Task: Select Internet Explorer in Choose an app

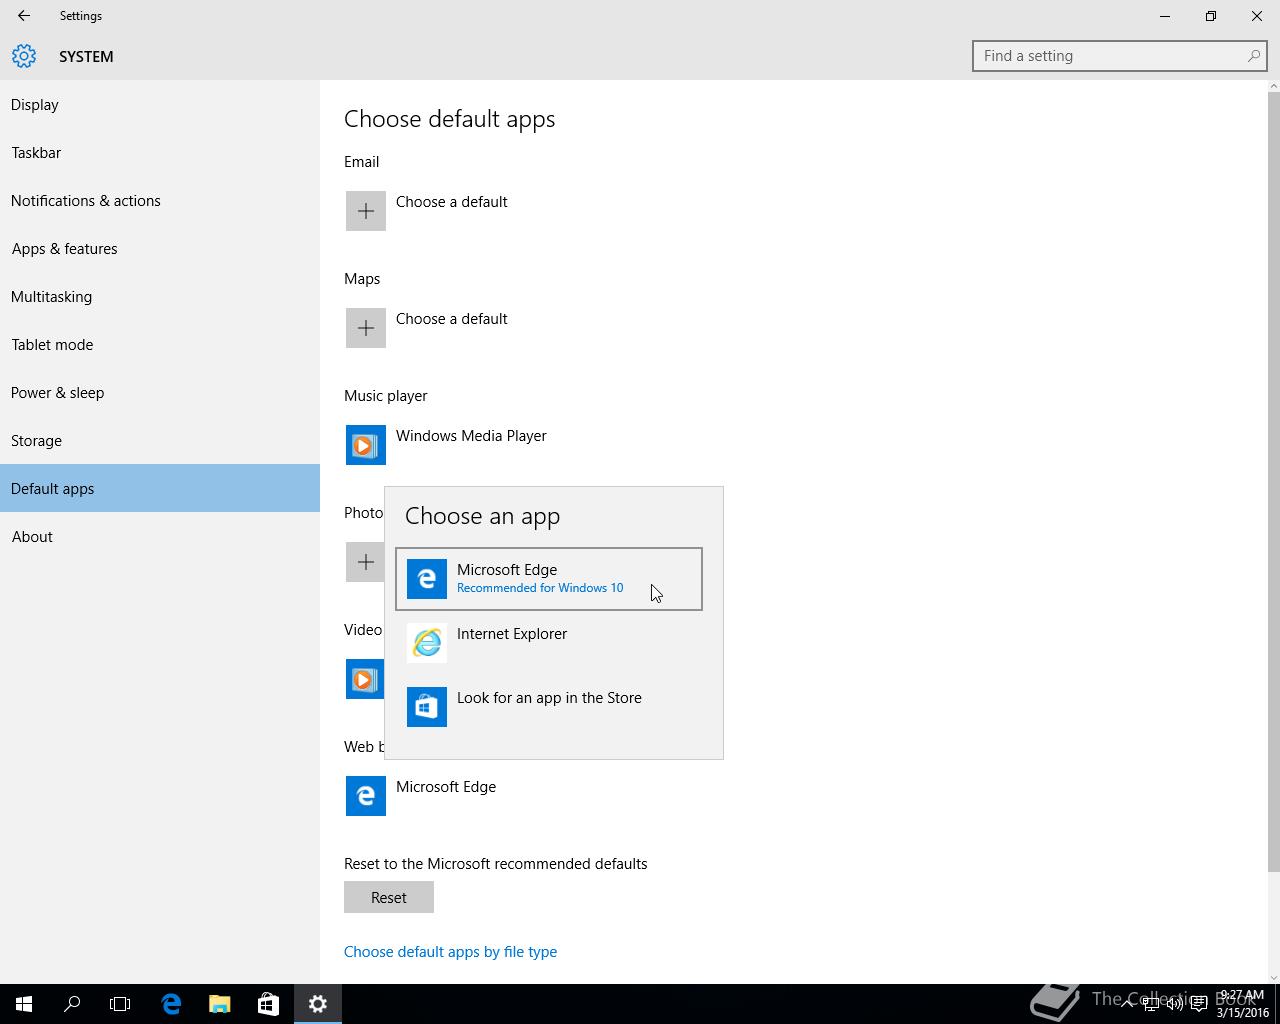Action: pyautogui.click(x=549, y=643)
